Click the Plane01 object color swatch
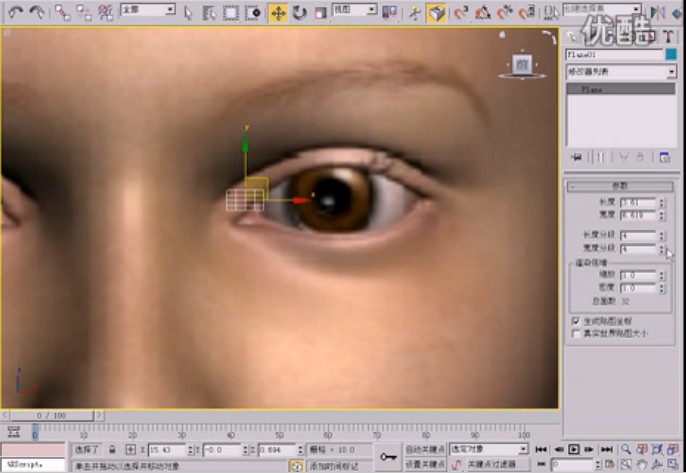Image resolution: width=686 pixels, height=473 pixels. (x=671, y=54)
